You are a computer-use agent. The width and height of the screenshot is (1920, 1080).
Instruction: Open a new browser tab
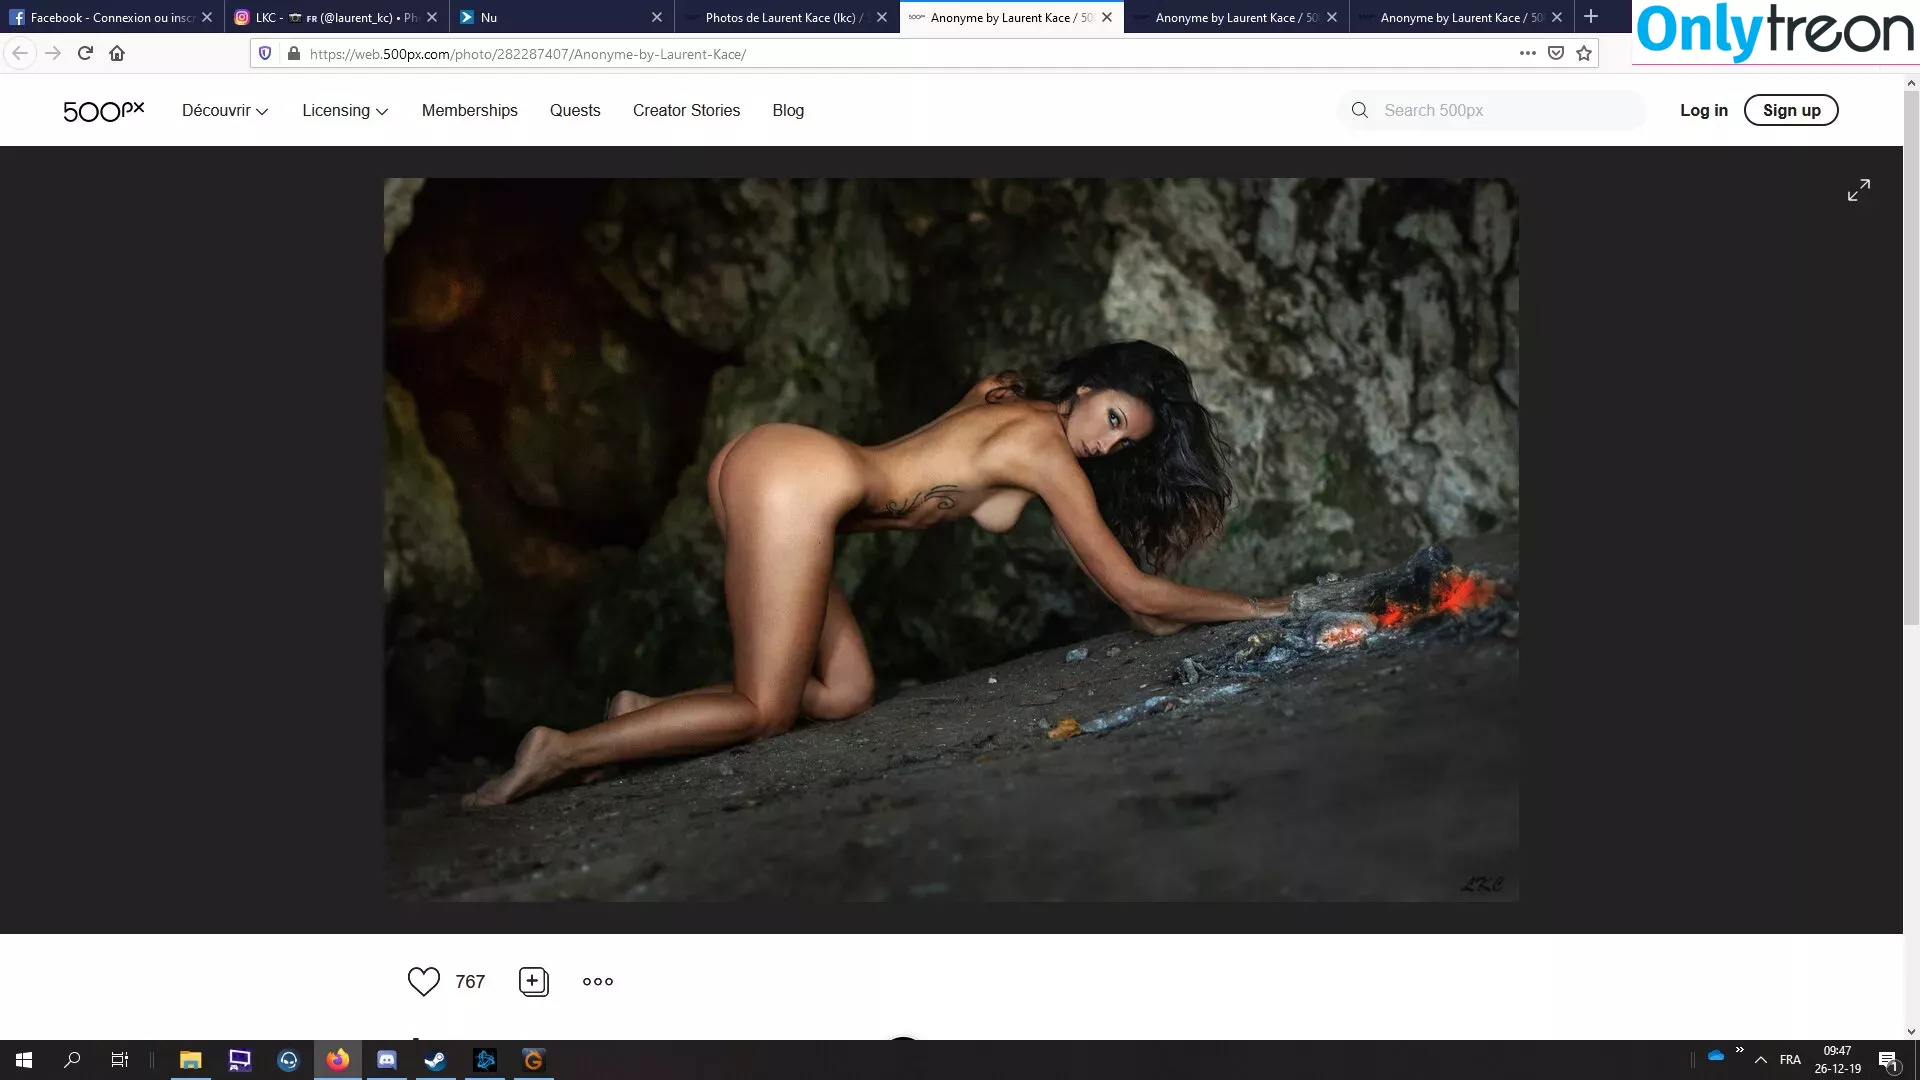point(1591,16)
